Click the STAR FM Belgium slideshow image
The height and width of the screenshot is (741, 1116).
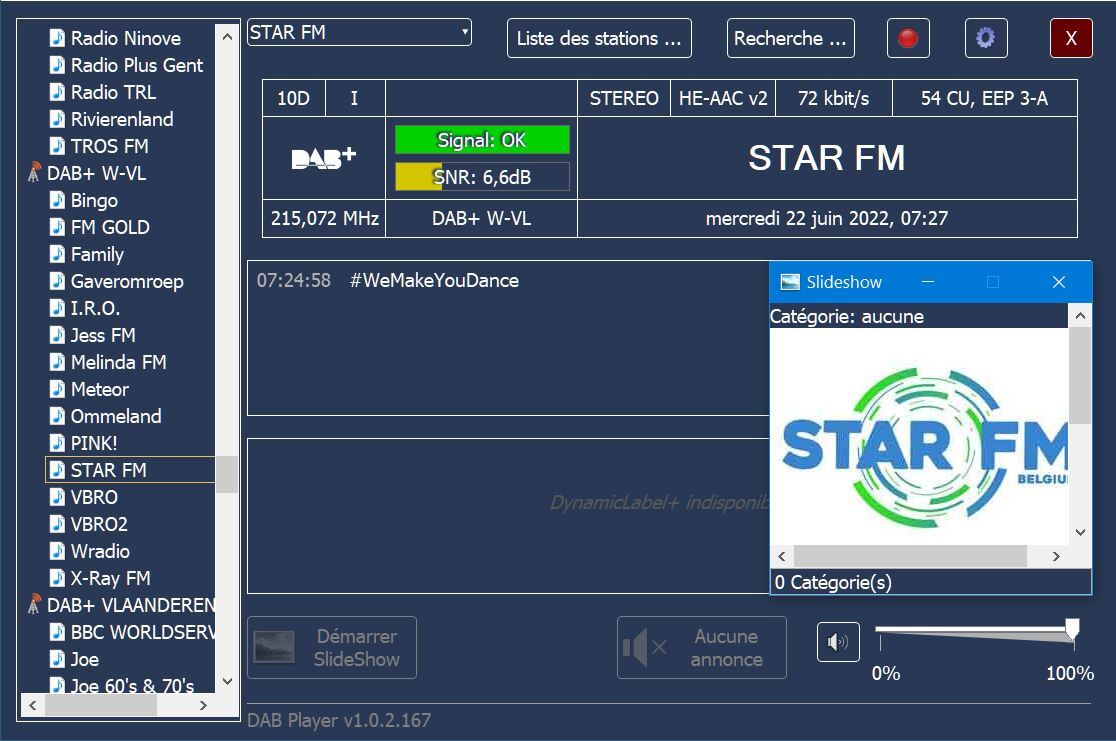click(x=920, y=436)
